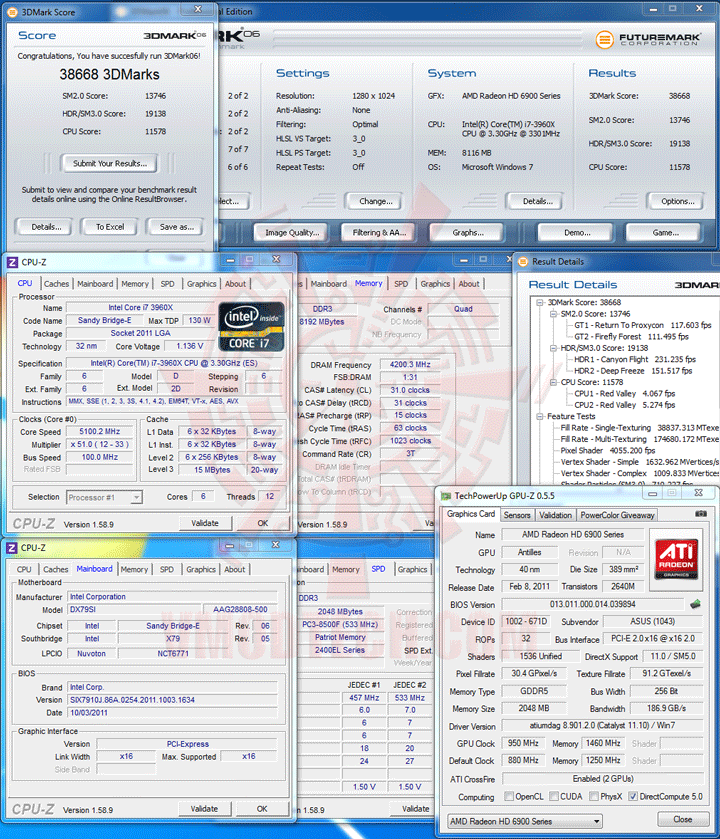The image size is (720, 839).
Task: Click the green BIOS save chip icon
Action: point(695,604)
